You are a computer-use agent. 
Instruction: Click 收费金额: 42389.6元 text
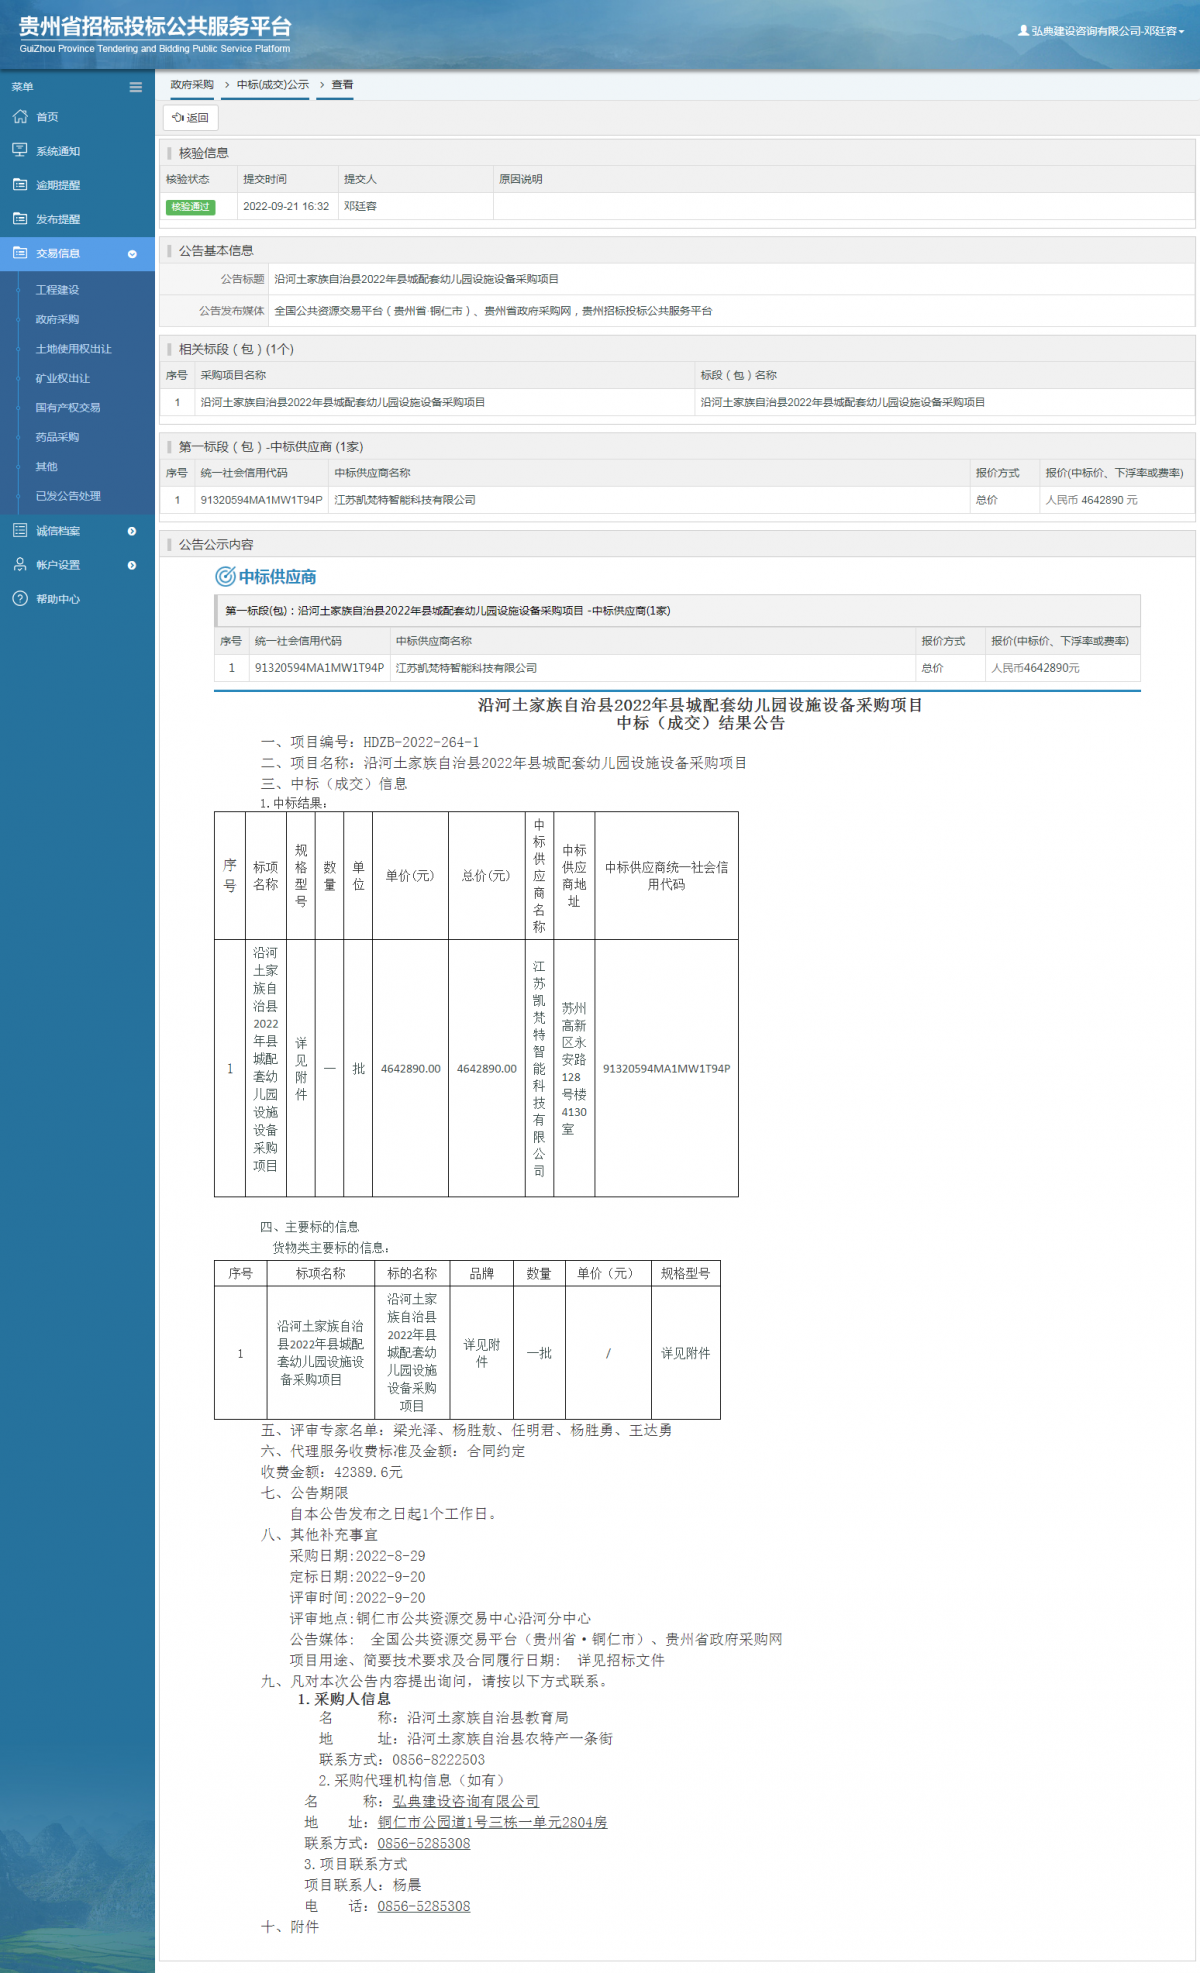click(332, 1472)
